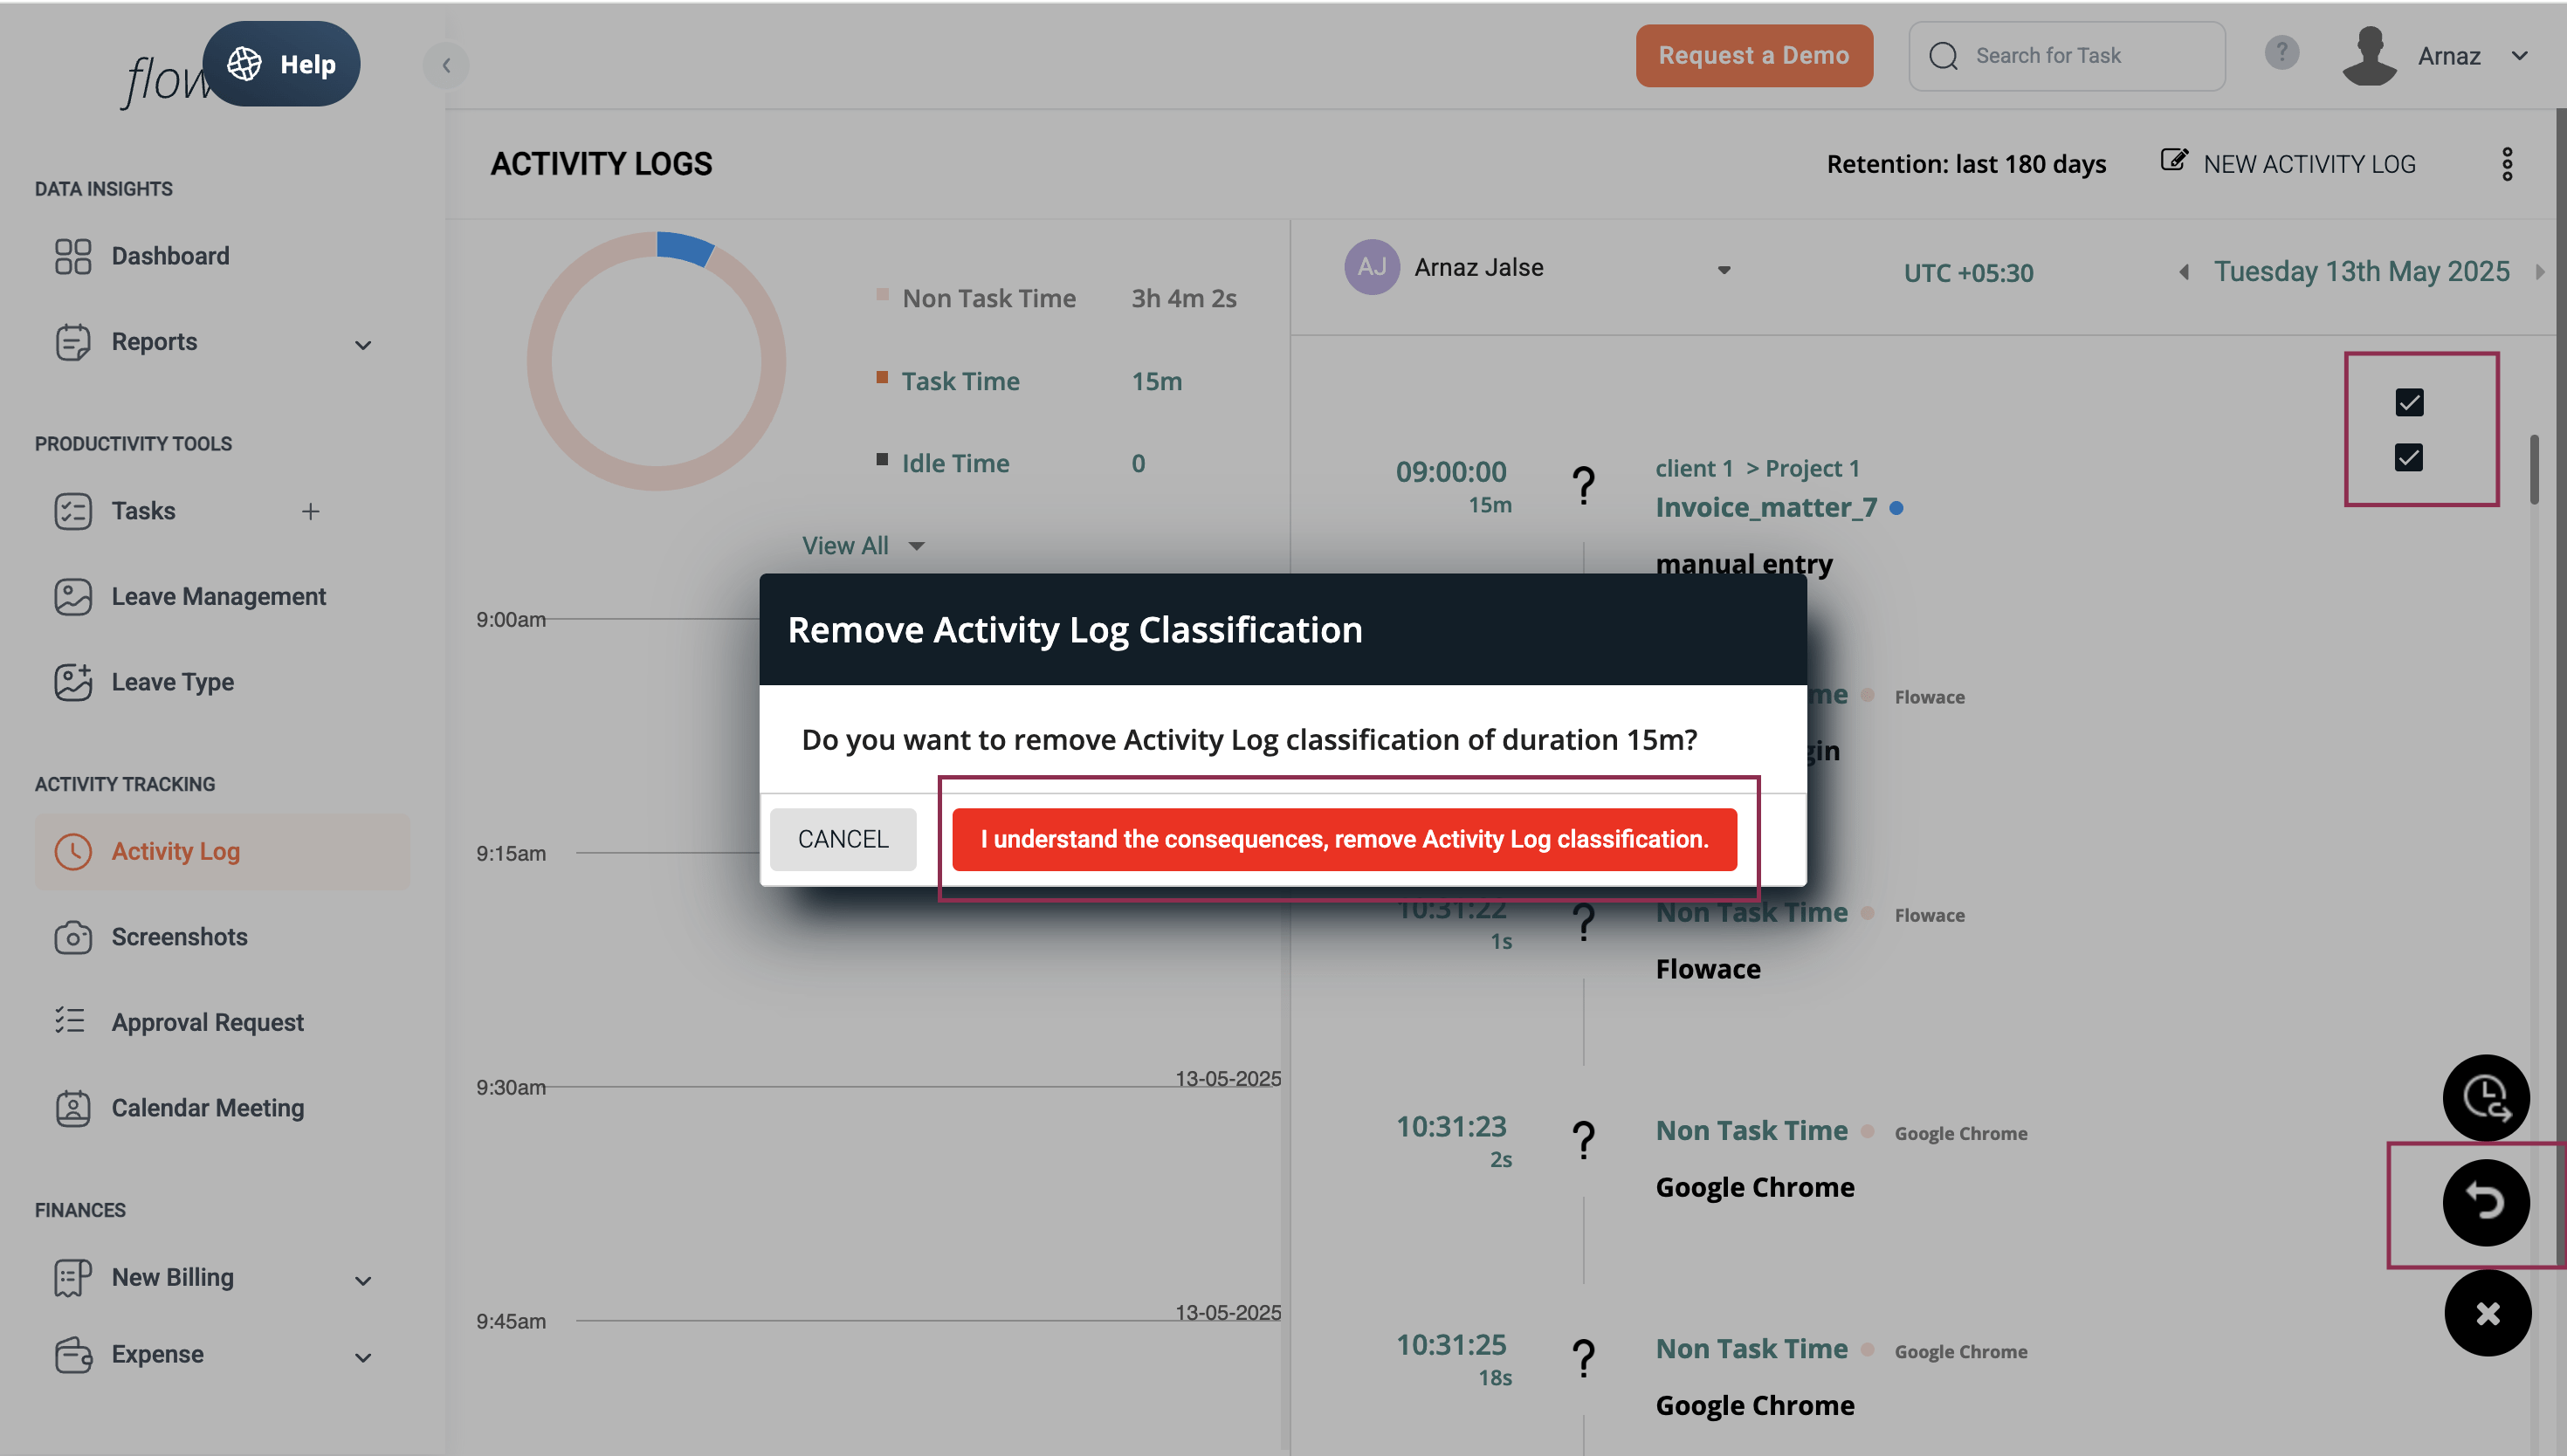Click the question mark help icon
The height and width of the screenshot is (1456, 2567).
click(x=2282, y=52)
